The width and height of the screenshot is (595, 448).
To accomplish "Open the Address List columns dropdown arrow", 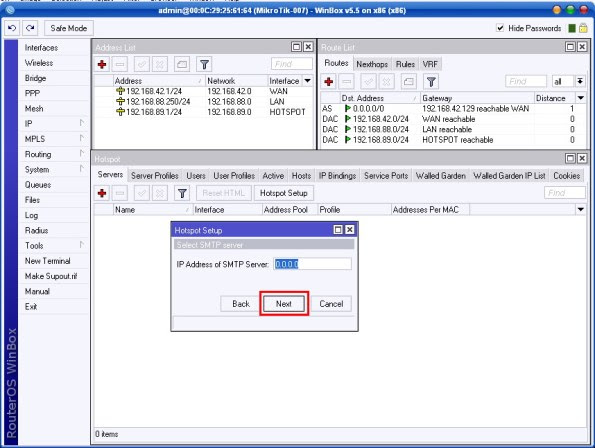I will (x=307, y=81).
